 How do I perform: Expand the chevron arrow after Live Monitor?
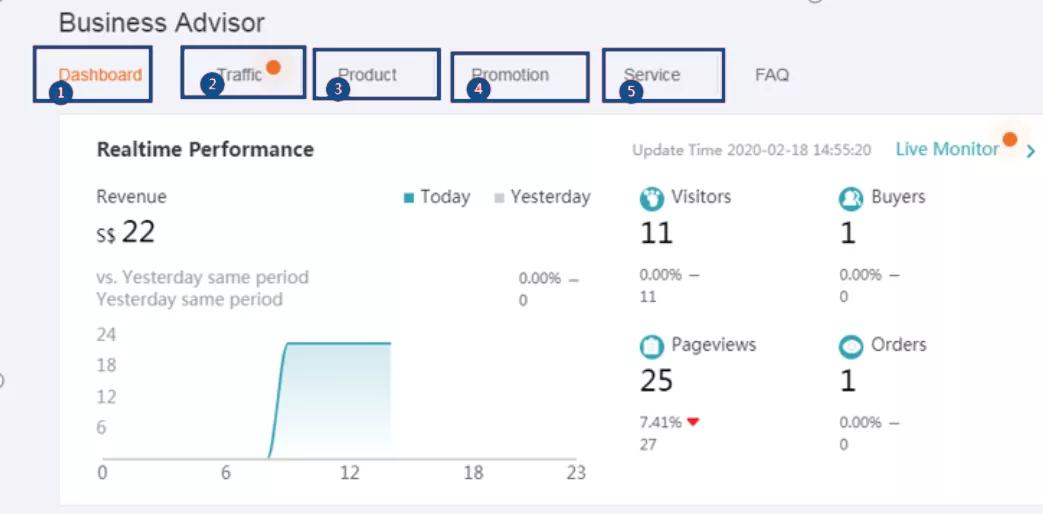[1031, 151]
